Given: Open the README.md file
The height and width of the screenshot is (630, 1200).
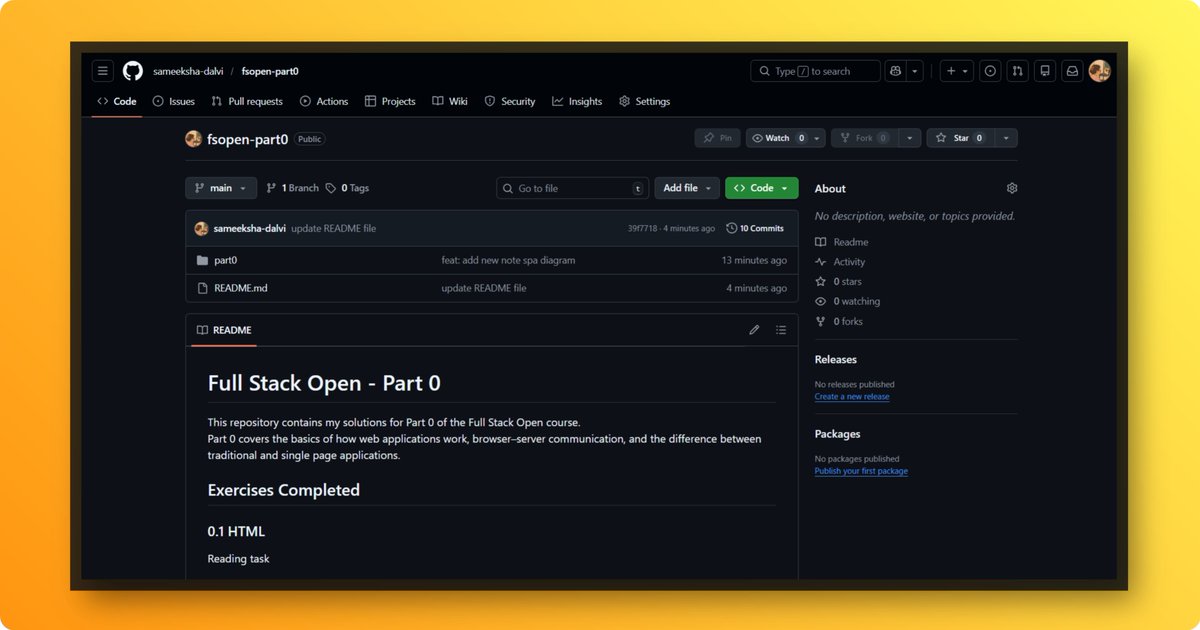Looking at the screenshot, I should coord(241,288).
